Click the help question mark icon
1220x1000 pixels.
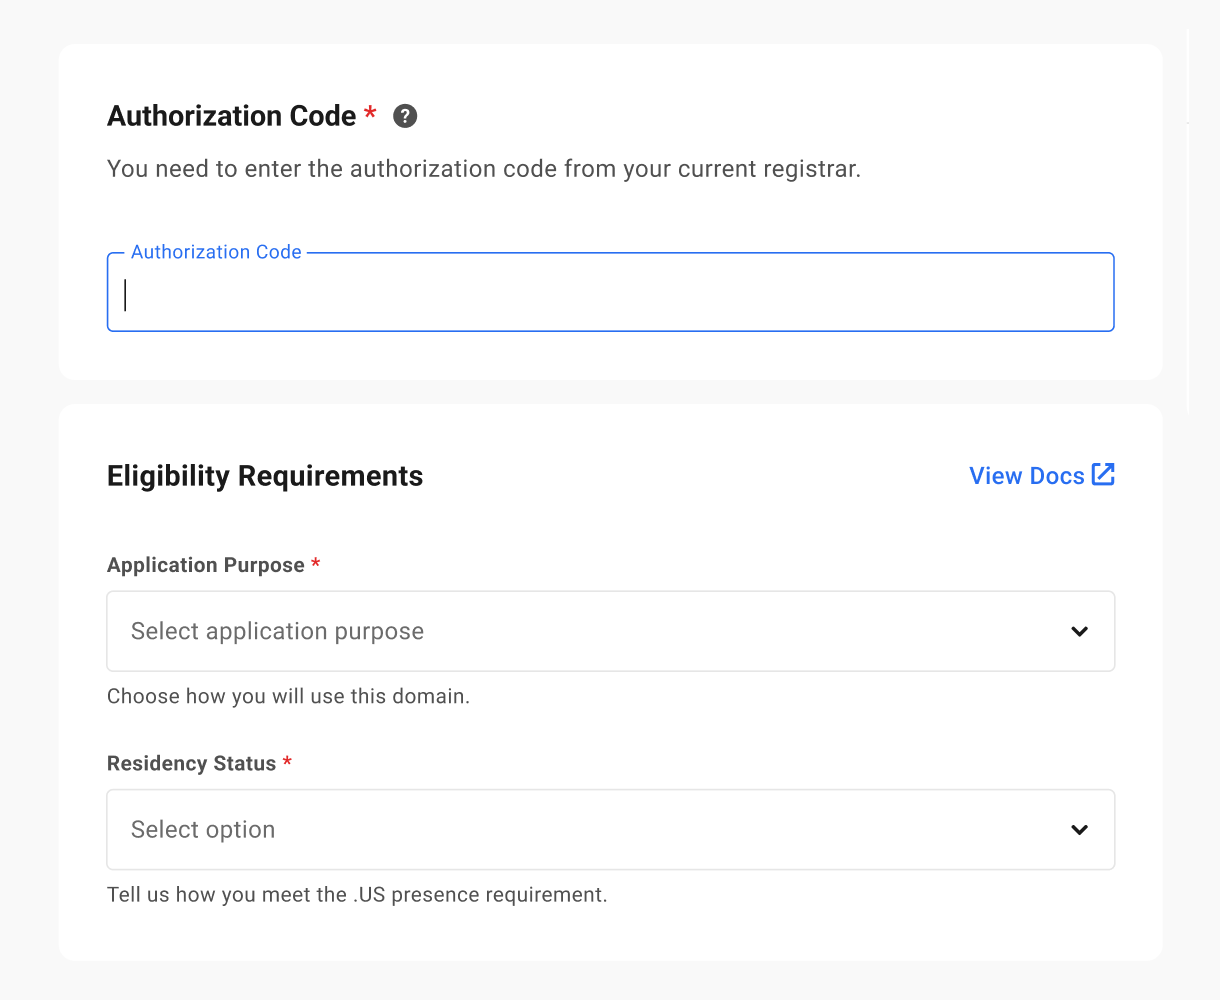click(405, 116)
